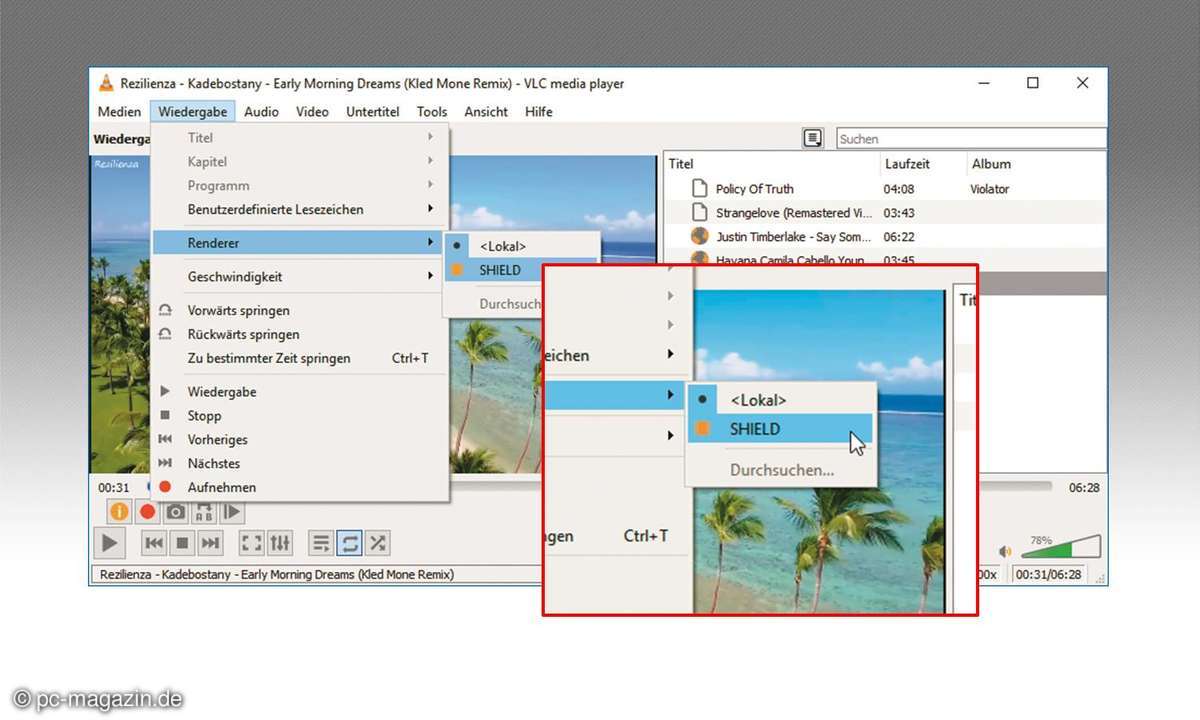The width and height of the screenshot is (1200, 720).
Task: Close the open Wiedergabe menu via its menu-bar title
Action: tap(193, 111)
